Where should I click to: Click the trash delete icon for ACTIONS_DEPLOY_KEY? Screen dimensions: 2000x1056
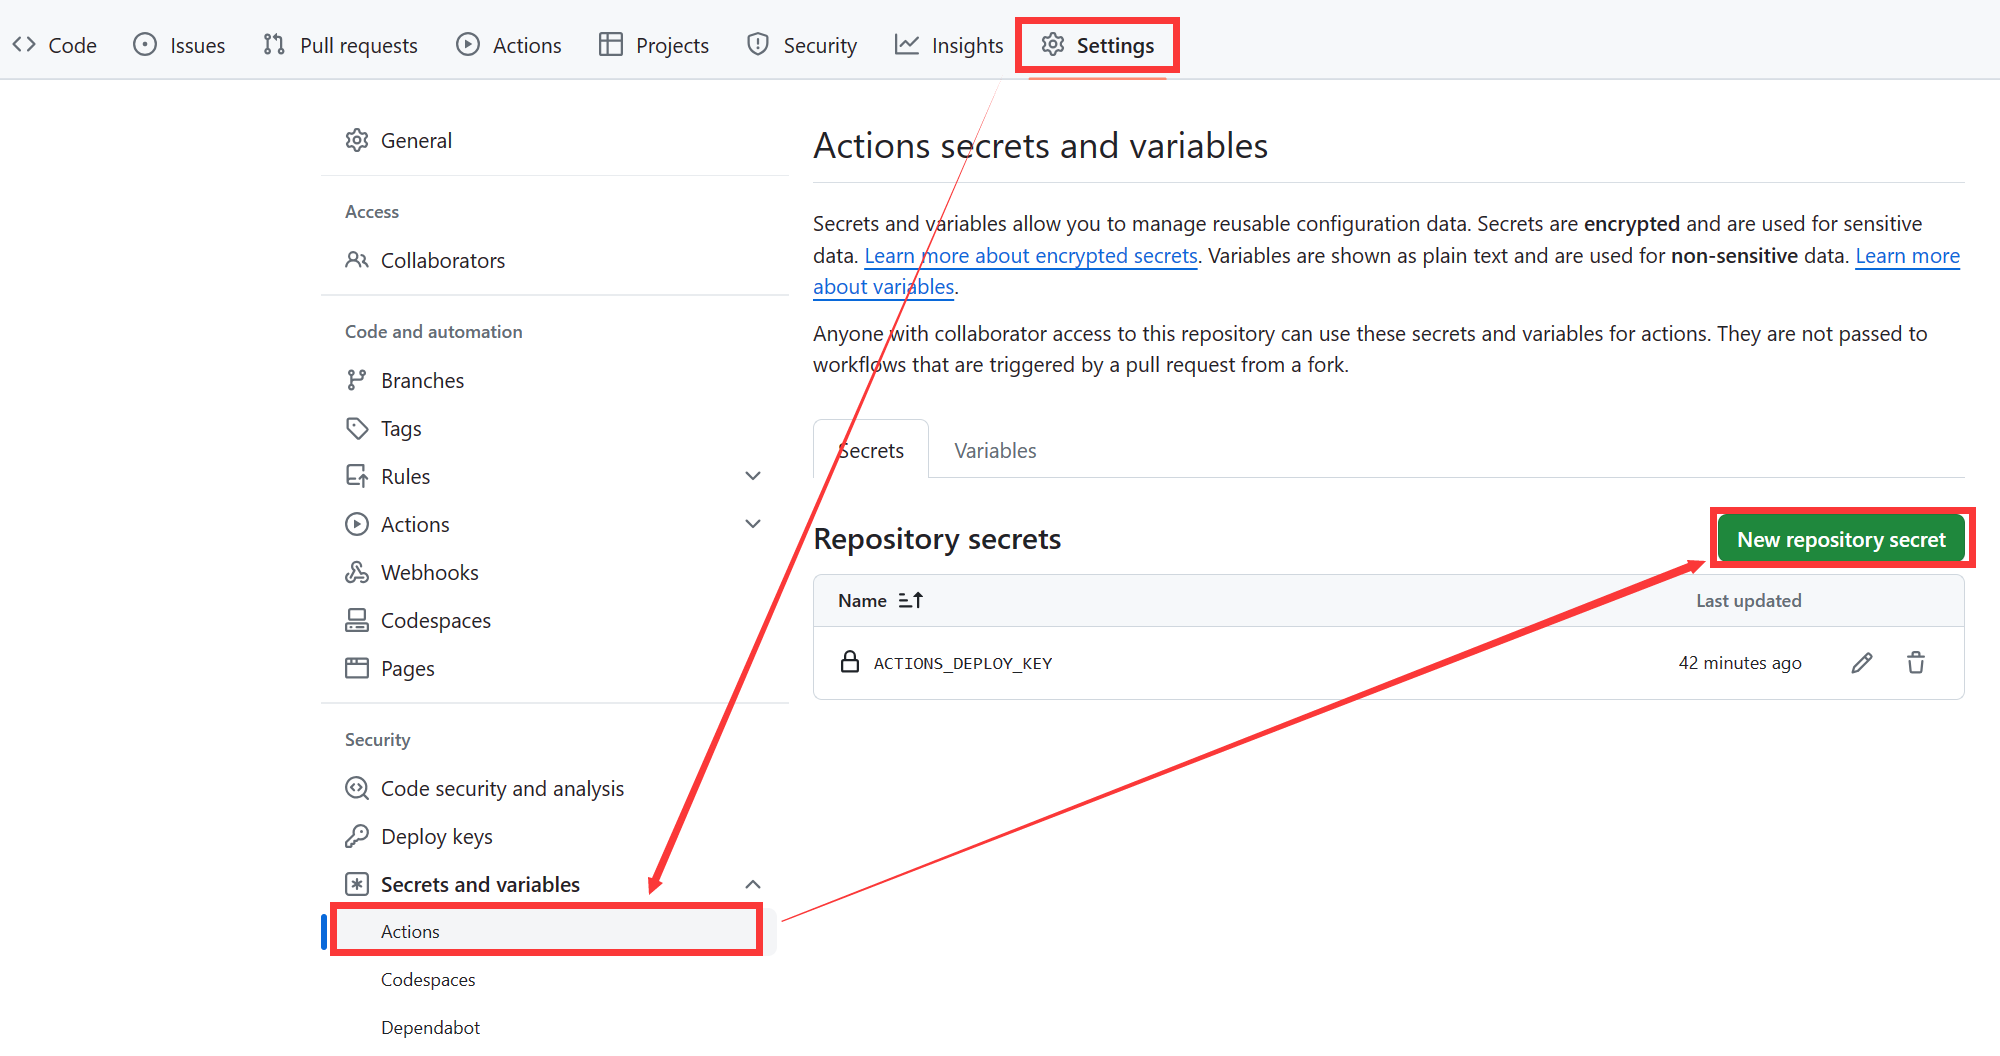click(1915, 663)
